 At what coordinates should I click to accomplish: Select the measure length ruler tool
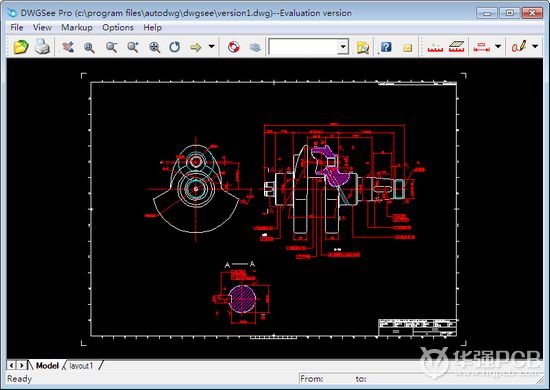tap(435, 47)
